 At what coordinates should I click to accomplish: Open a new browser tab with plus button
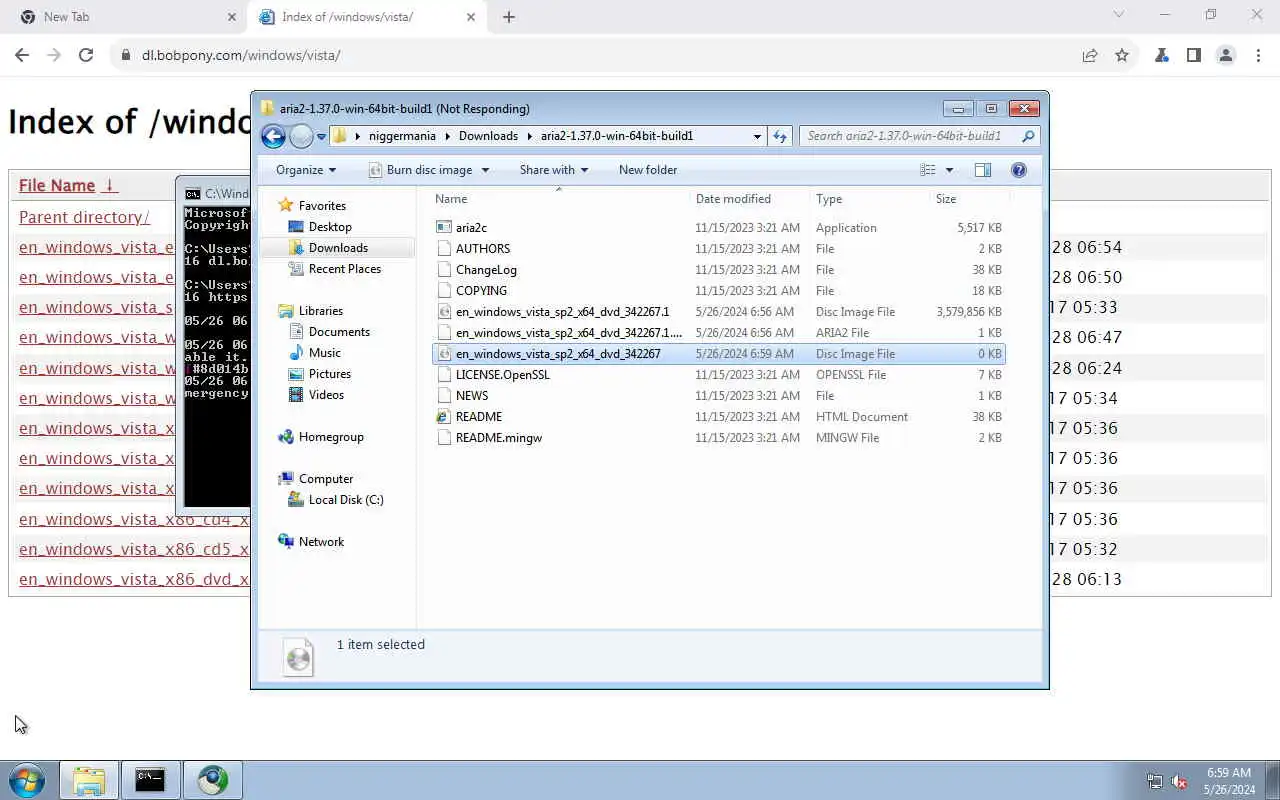508,17
